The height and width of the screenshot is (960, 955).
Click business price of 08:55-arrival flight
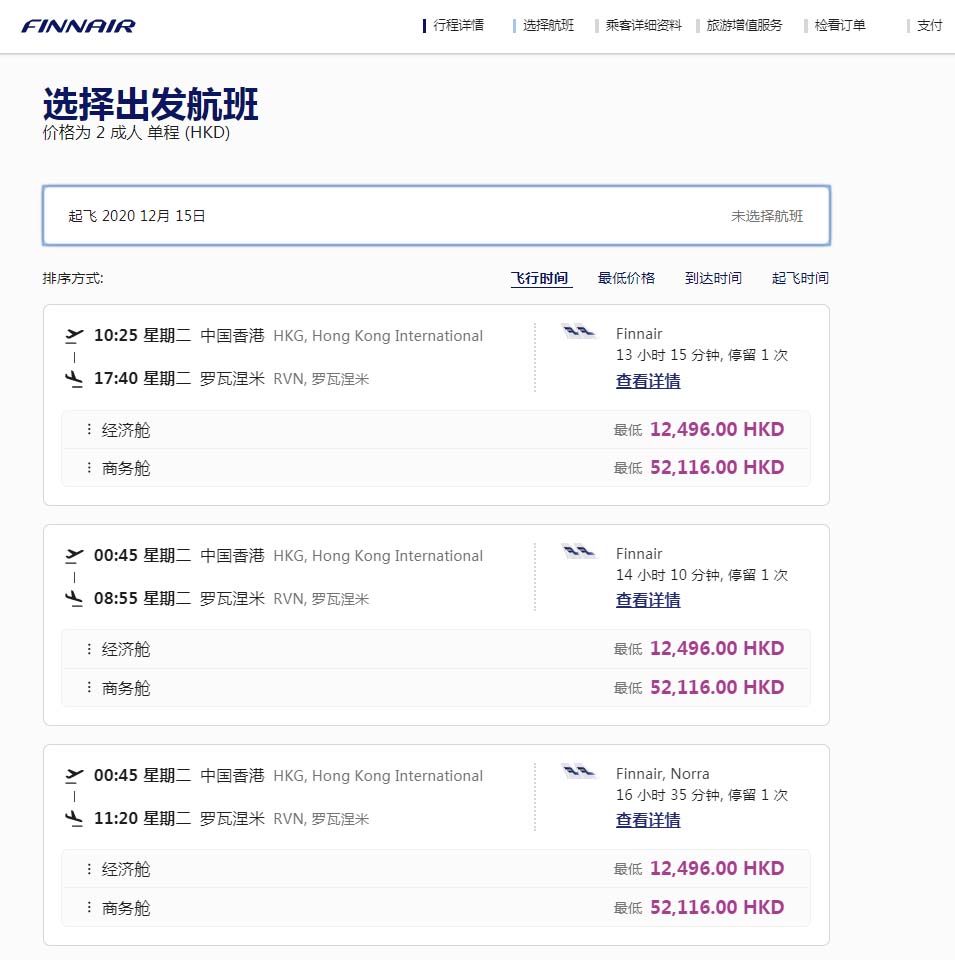717,687
